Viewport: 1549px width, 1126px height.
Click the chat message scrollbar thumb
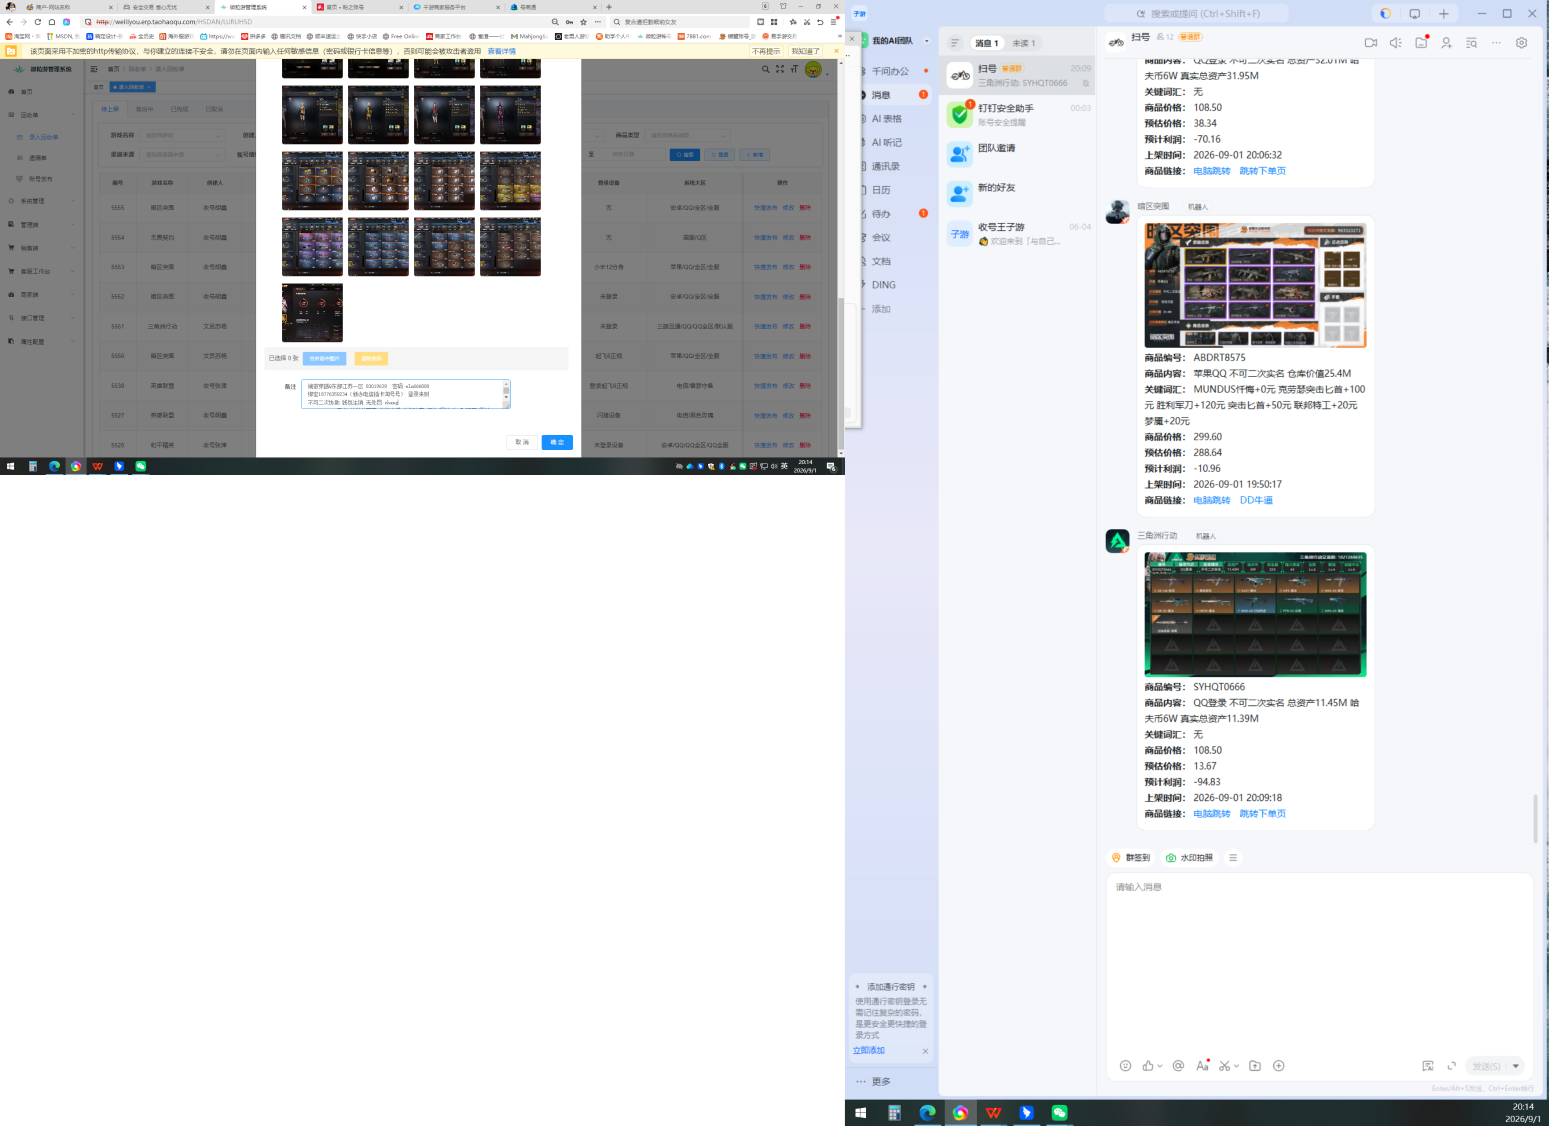point(1535,819)
